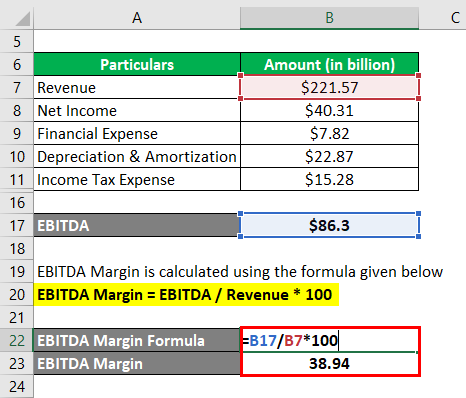
Task: Select row 18 header
Action: (17, 248)
